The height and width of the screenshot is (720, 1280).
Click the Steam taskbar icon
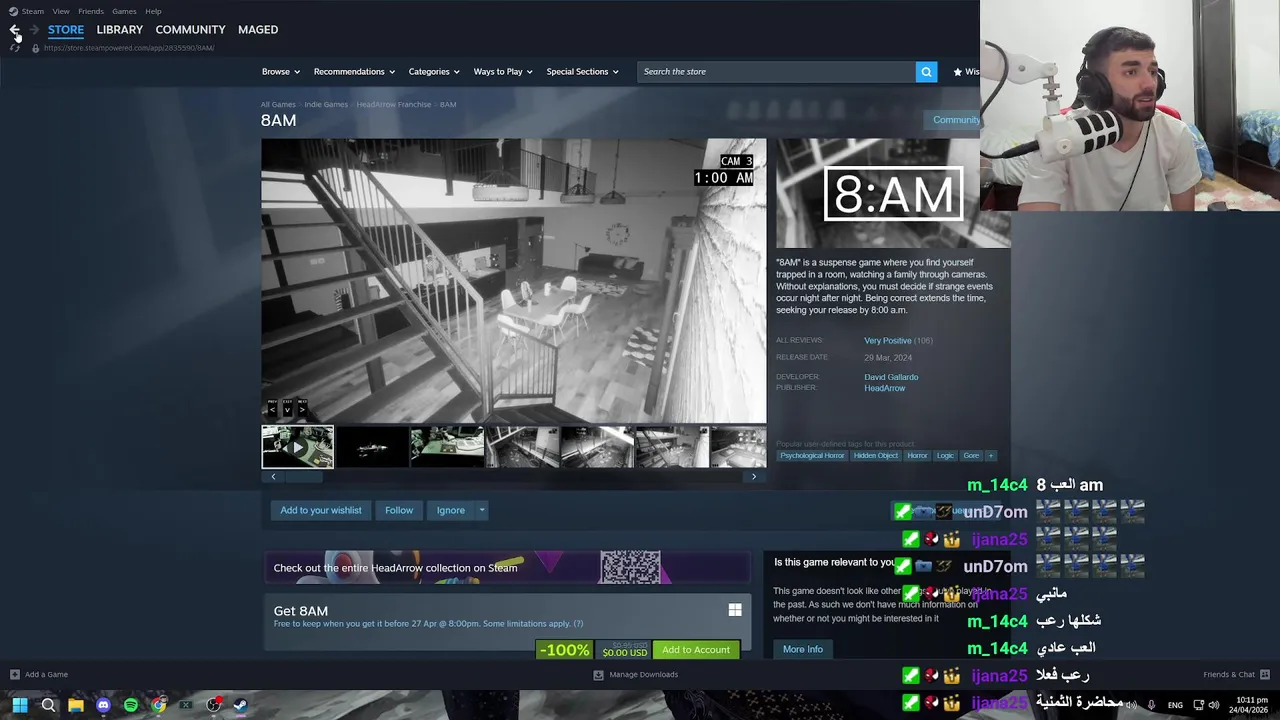[241, 705]
